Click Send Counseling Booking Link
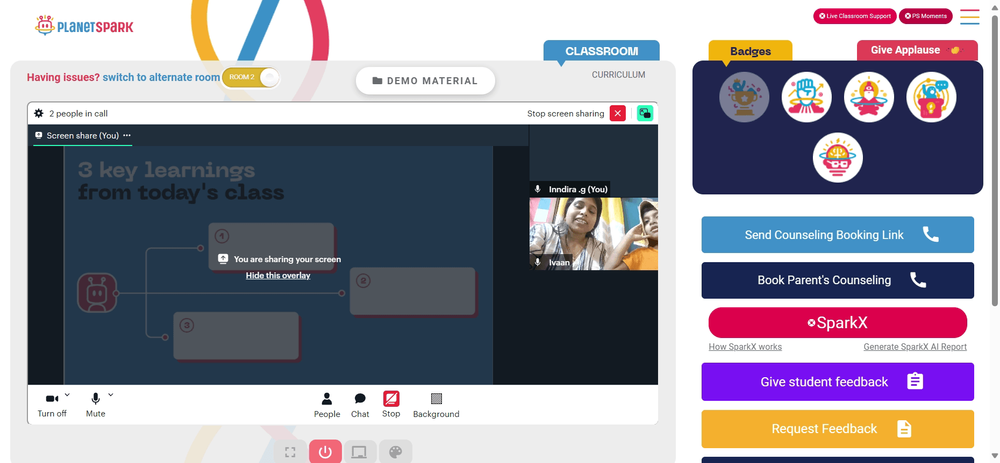 837,235
